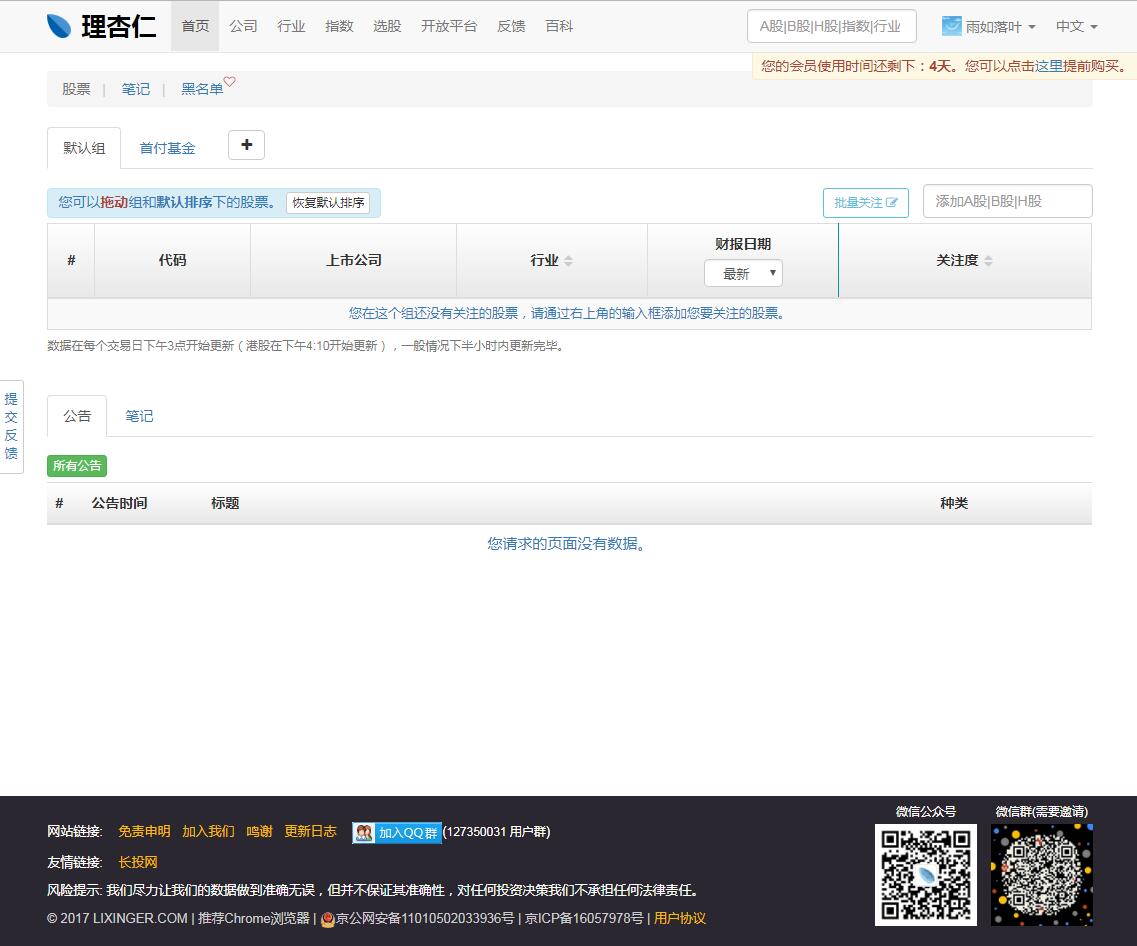Viewport: 1137px width, 946px height.
Task: Click the 财报日期 header label
Action: pyautogui.click(x=743, y=244)
